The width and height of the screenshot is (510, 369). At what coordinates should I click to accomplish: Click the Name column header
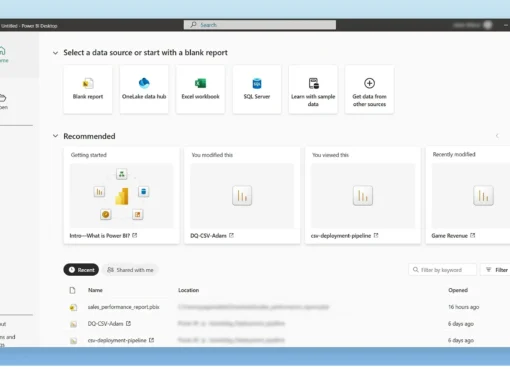(95, 290)
